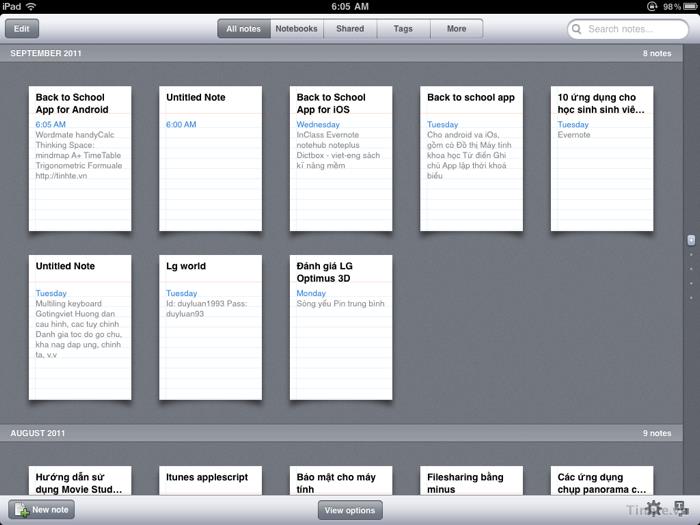700x525 pixels.
Task: Open the Untitled Note from 6:00 AM
Action: 210,158
